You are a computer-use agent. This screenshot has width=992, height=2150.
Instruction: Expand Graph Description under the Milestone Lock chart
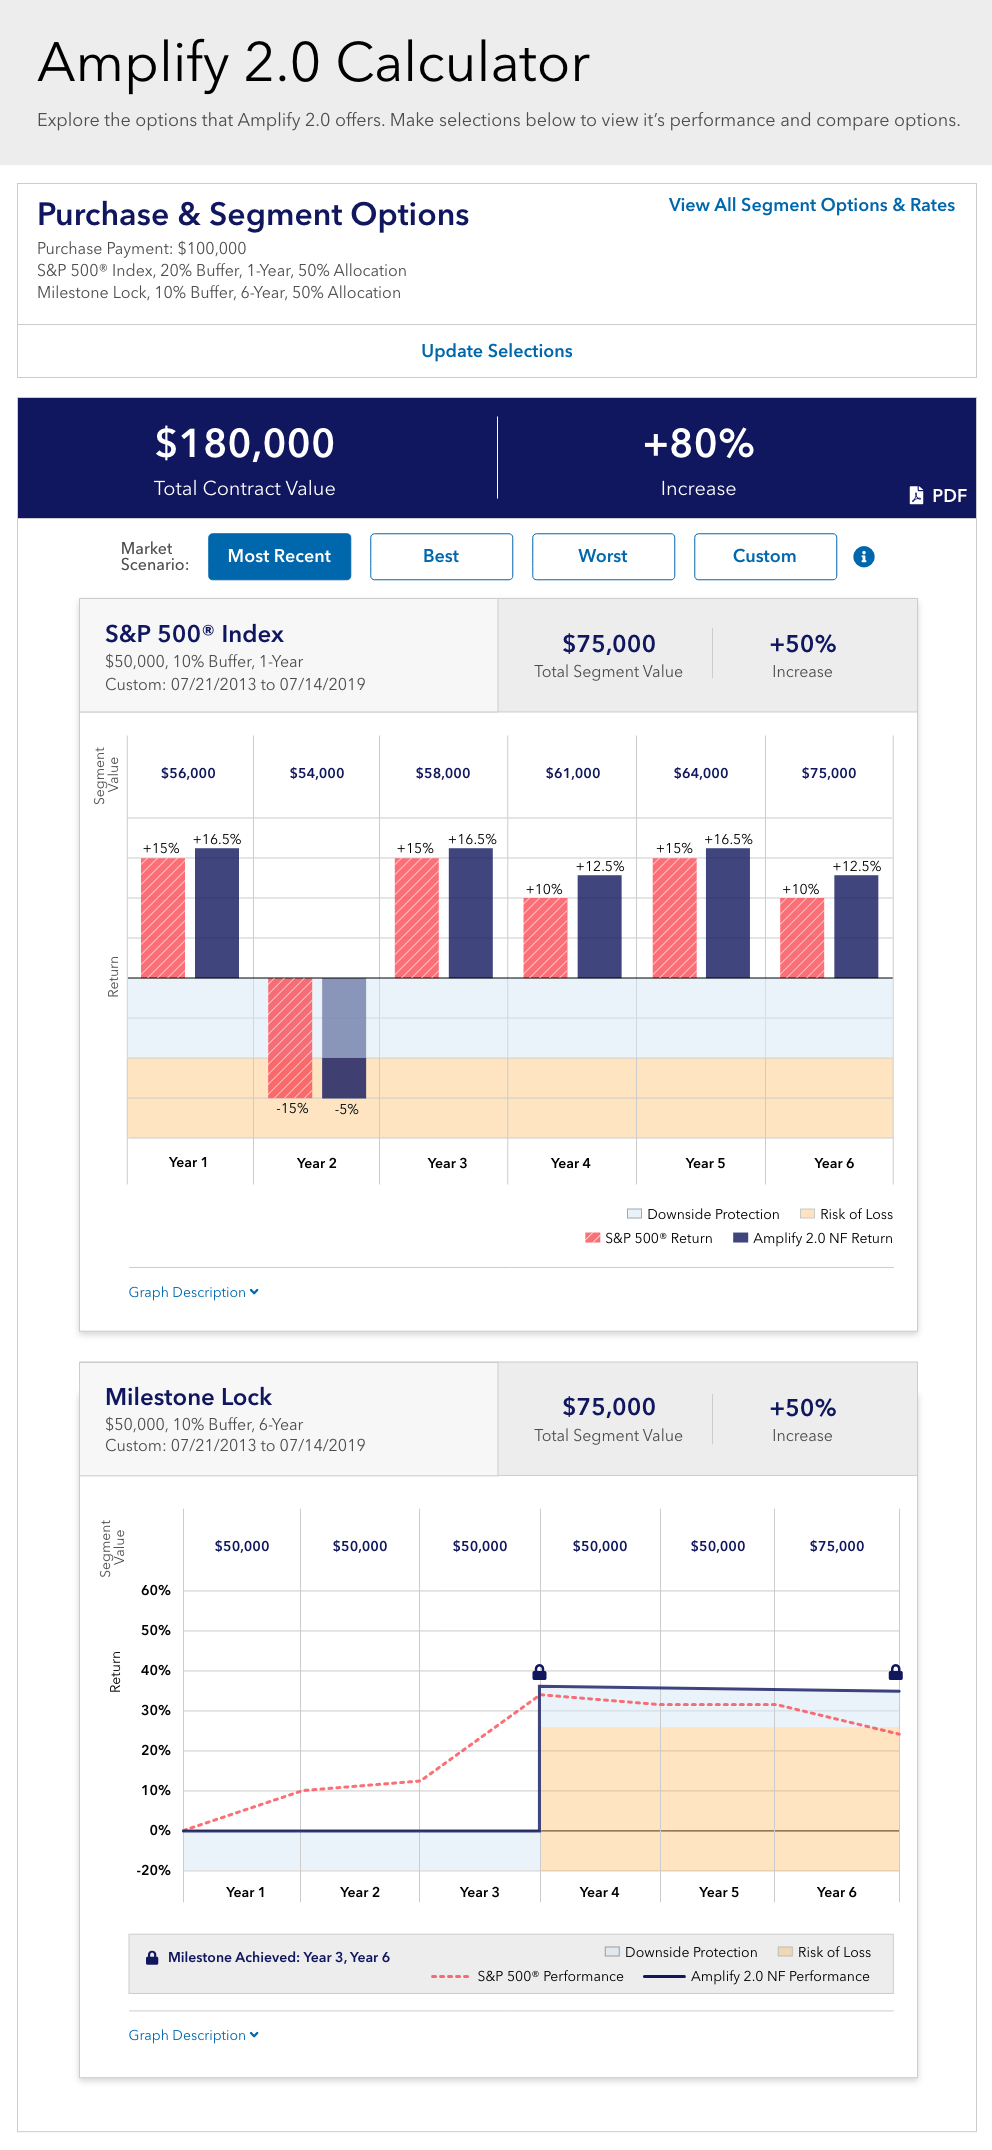point(193,2035)
